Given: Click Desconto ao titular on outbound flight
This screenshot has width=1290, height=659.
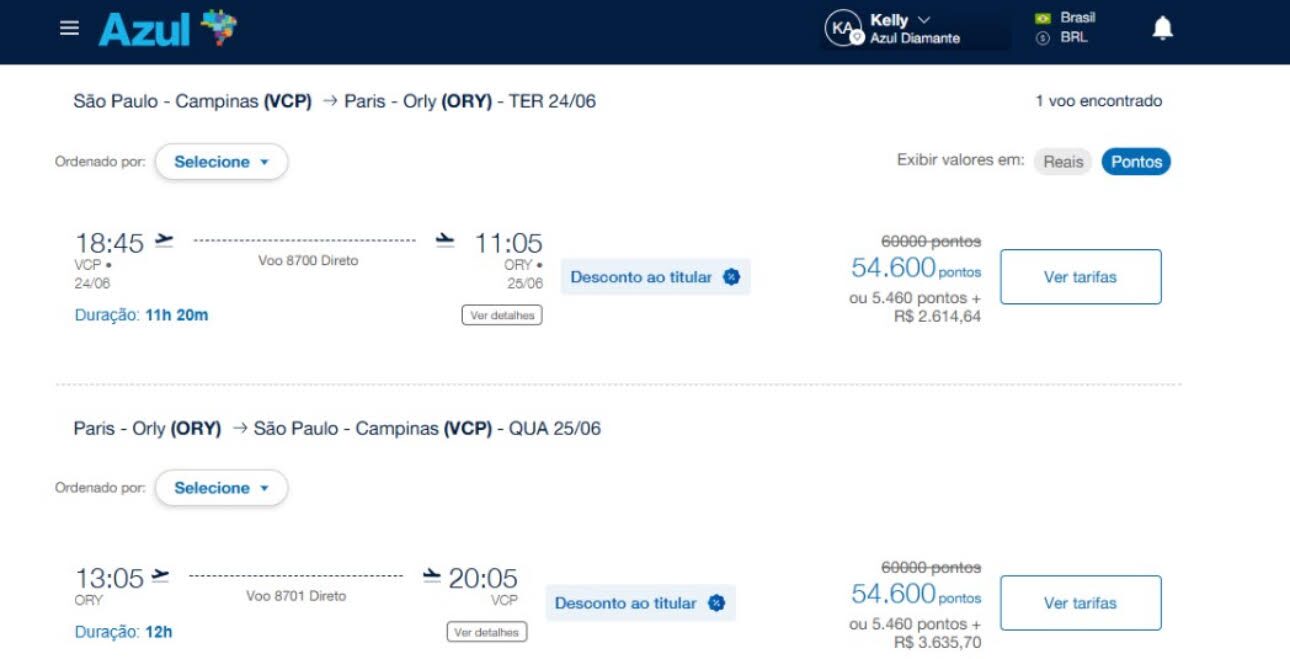Looking at the screenshot, I should click(x=655, y=277).
